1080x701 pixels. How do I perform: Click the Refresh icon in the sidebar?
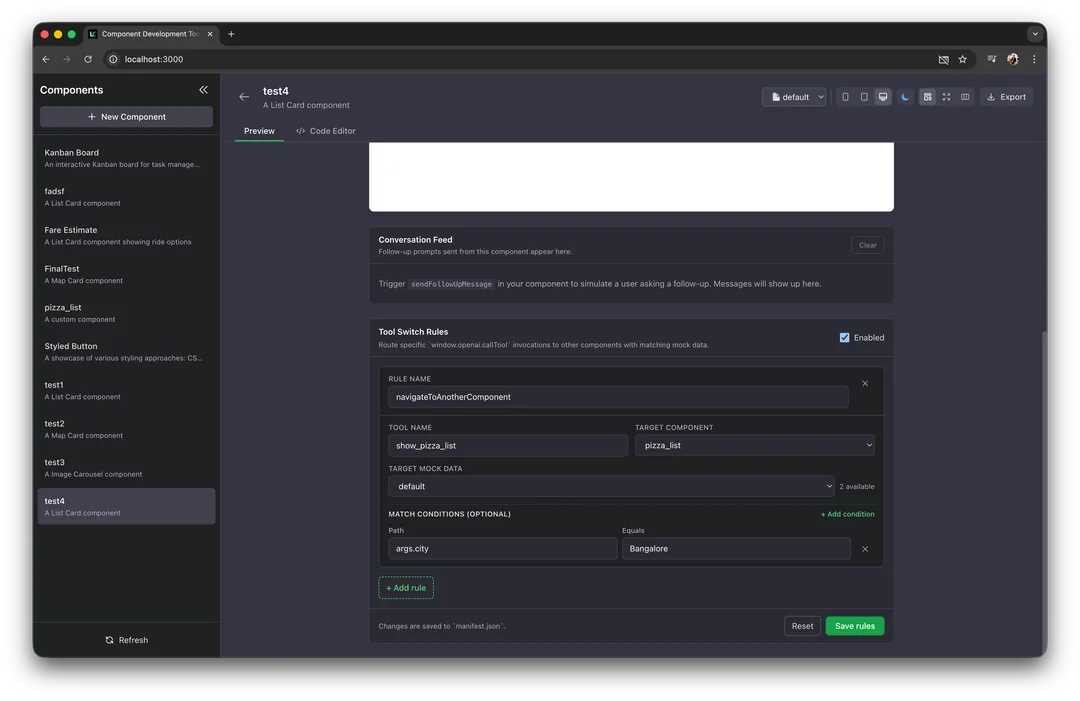coord(109,640)
